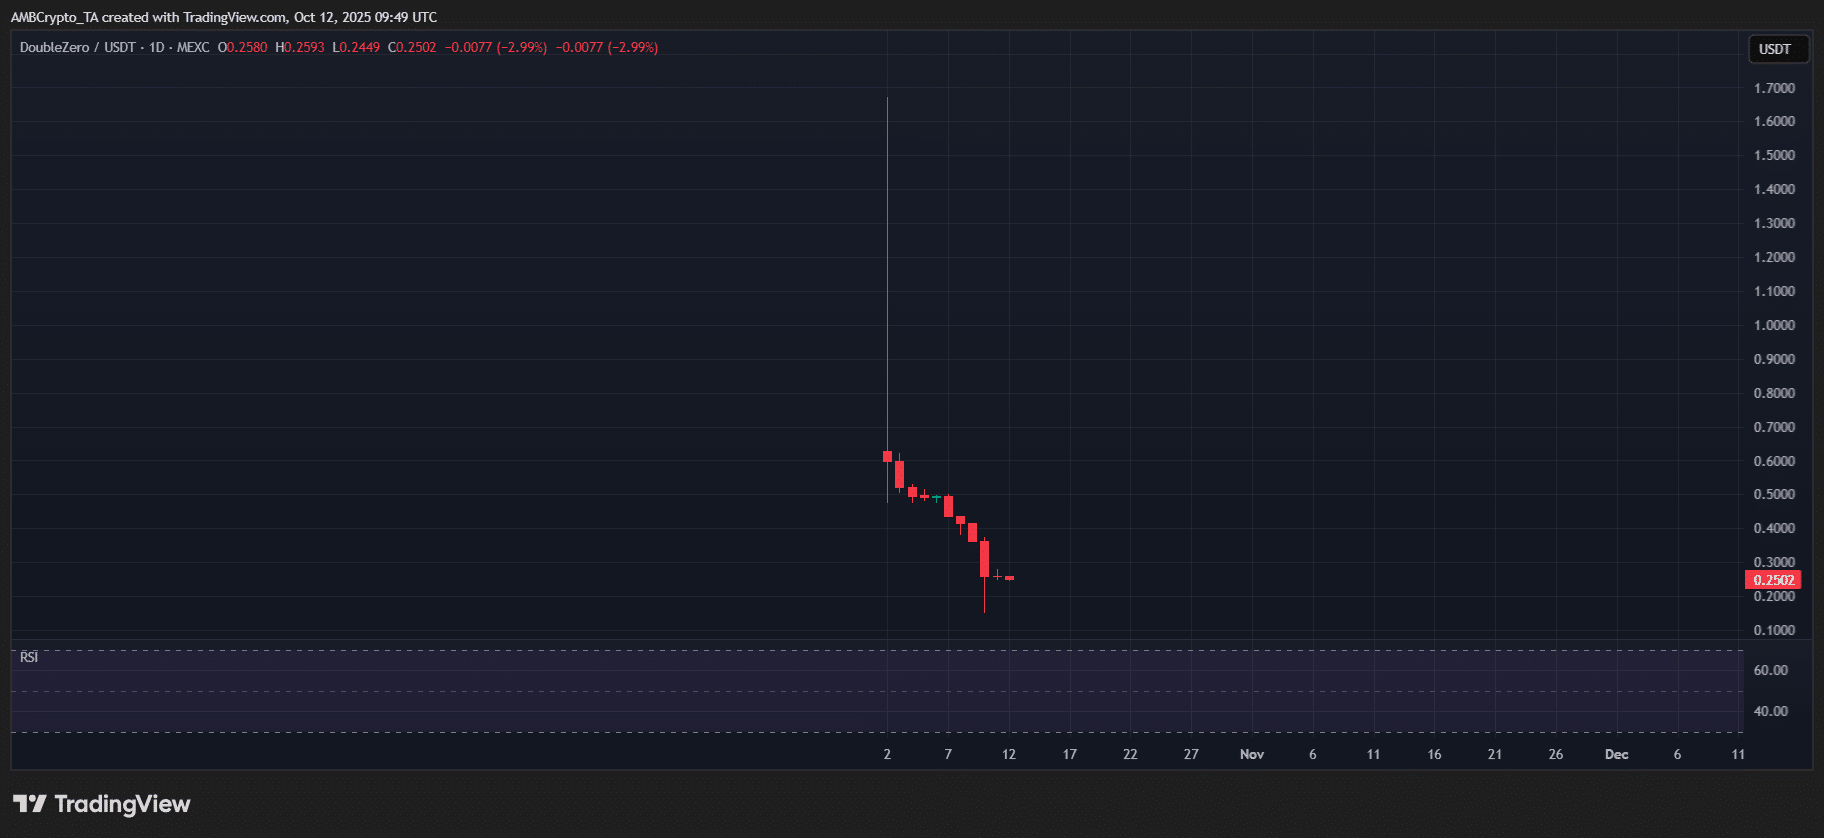
Task: Click the 1.0000 level on price axis
Action: [1774, 325]
